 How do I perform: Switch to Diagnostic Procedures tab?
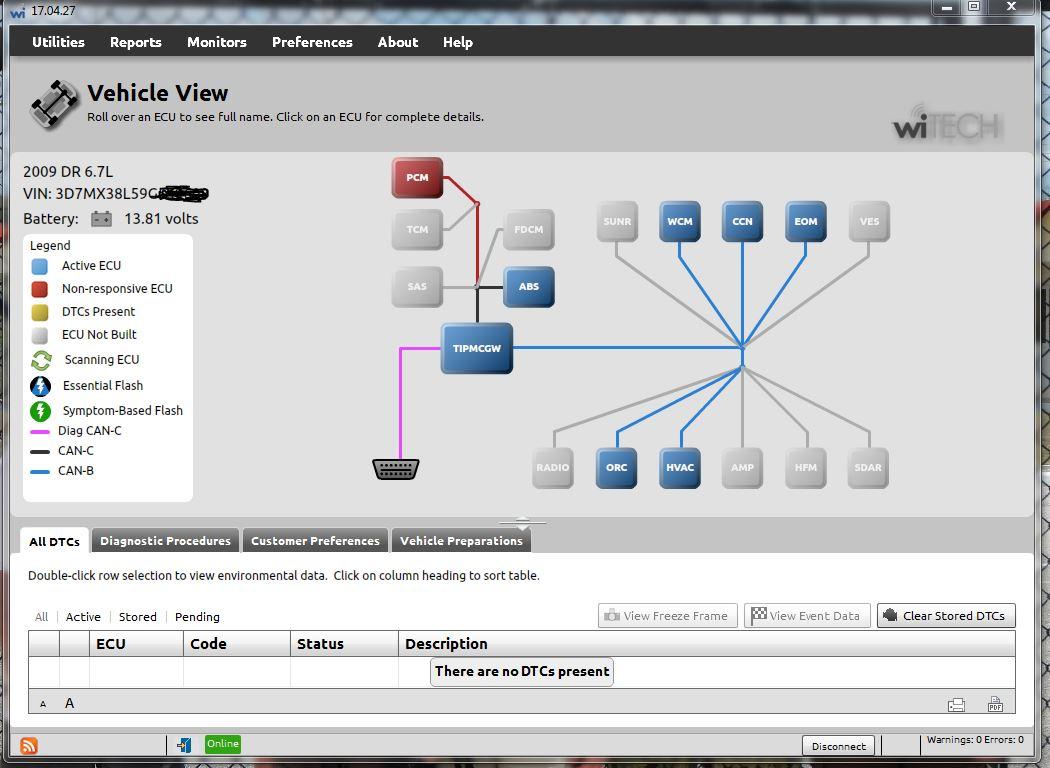tap(165, 541)
